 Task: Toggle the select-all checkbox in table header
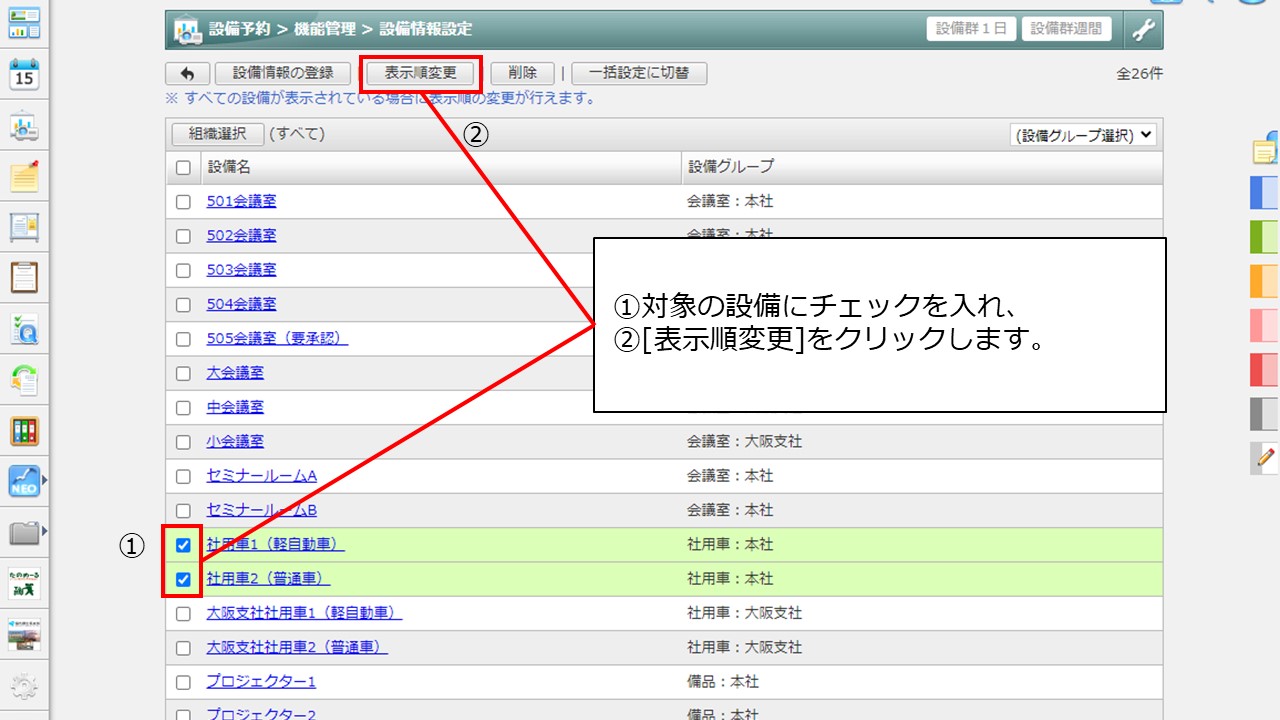pos(183,167)
